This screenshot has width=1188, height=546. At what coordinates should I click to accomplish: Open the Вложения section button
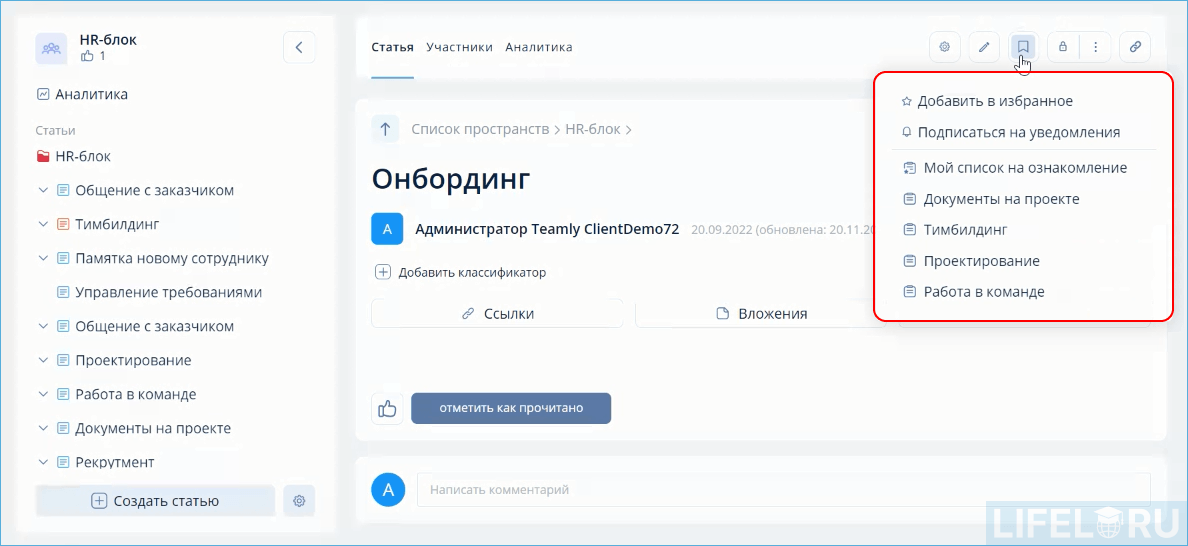coord(761,314)
